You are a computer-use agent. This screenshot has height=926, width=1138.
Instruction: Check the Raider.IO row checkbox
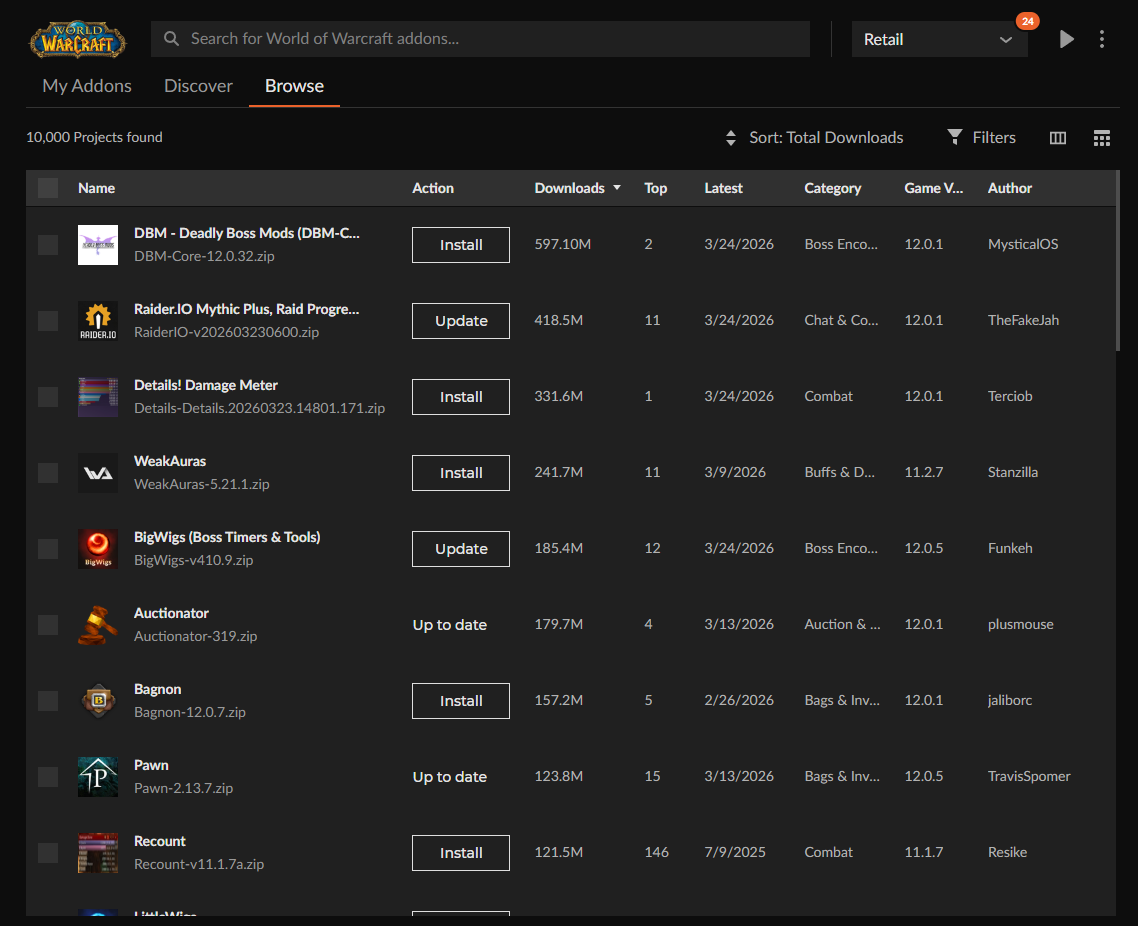48,321
